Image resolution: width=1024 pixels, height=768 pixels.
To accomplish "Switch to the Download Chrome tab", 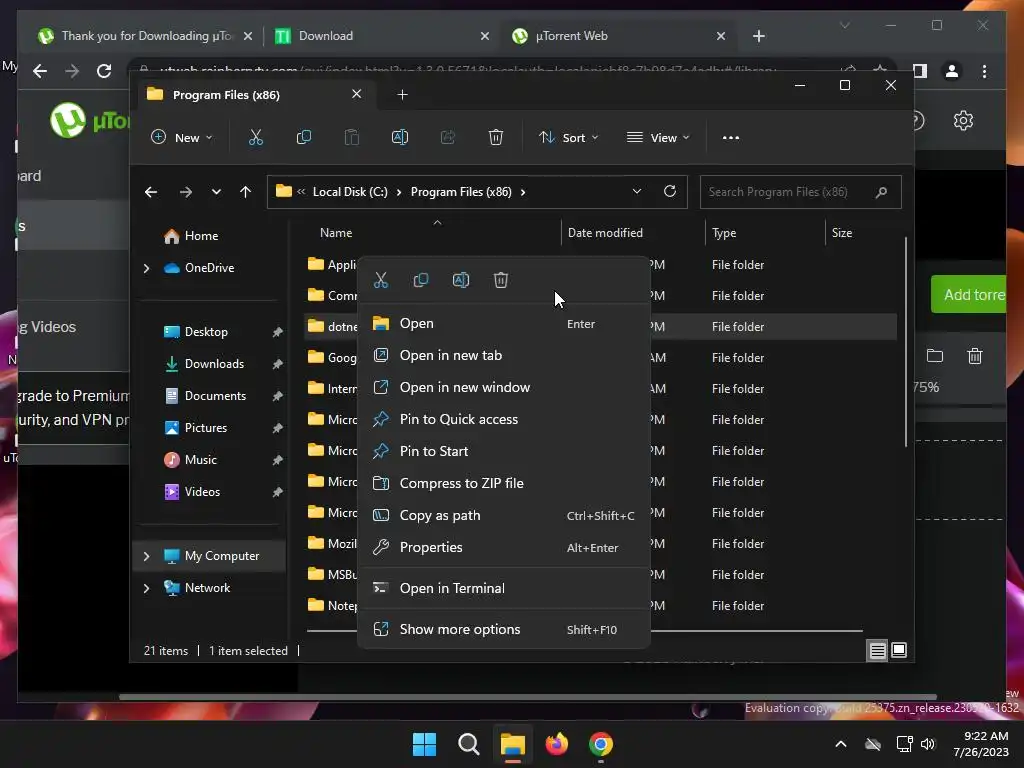I will point(383,36).
